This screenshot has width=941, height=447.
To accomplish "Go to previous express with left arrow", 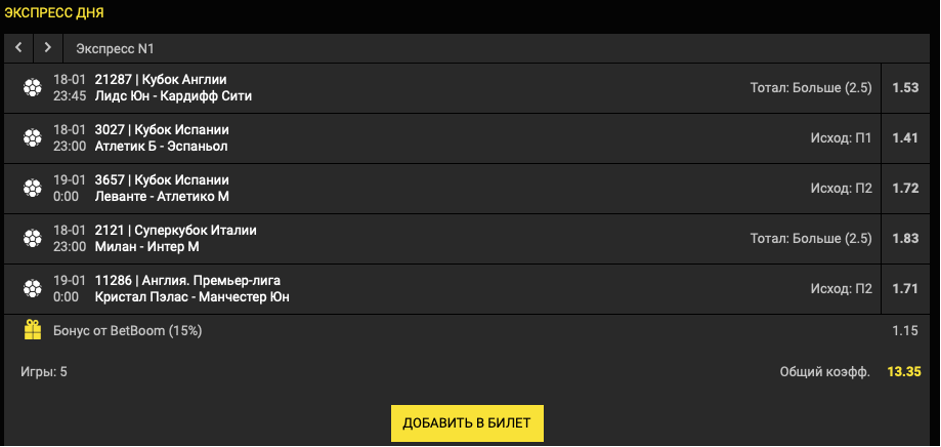I will tap(18, 48).
